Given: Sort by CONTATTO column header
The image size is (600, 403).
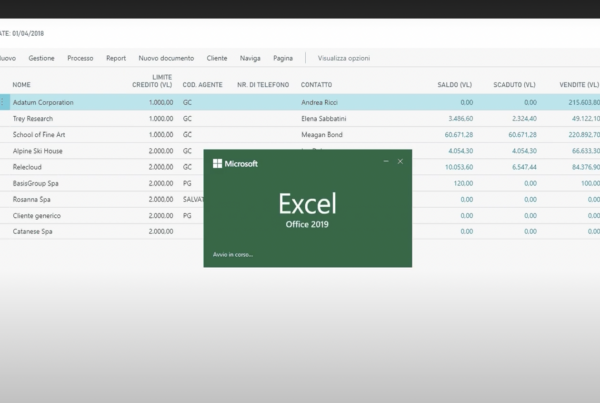Looking at the screenshot, I should tap(316, 85).
